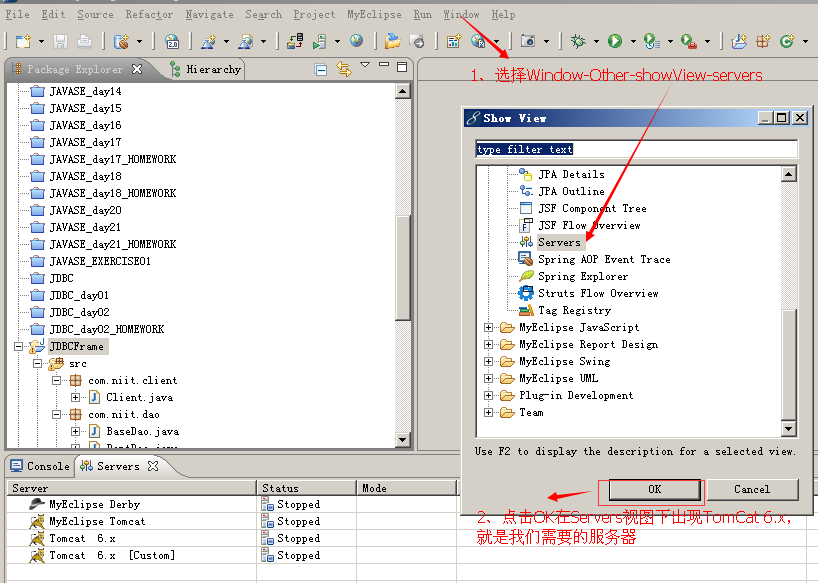
Task: Close the Package Explorer tab
Action: pyautogui.click(x=137, y=69)
